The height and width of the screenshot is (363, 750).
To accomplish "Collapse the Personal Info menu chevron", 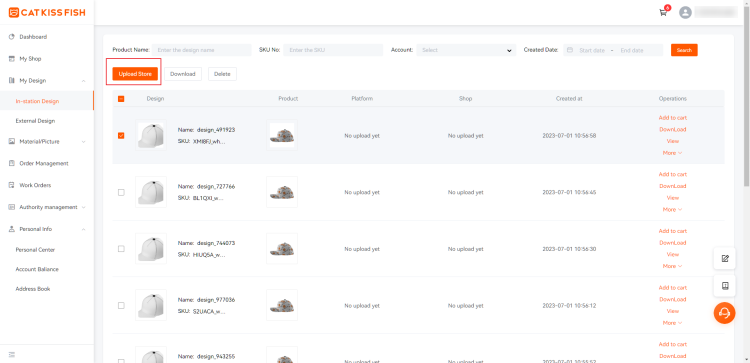I will [x=84, y=230].
